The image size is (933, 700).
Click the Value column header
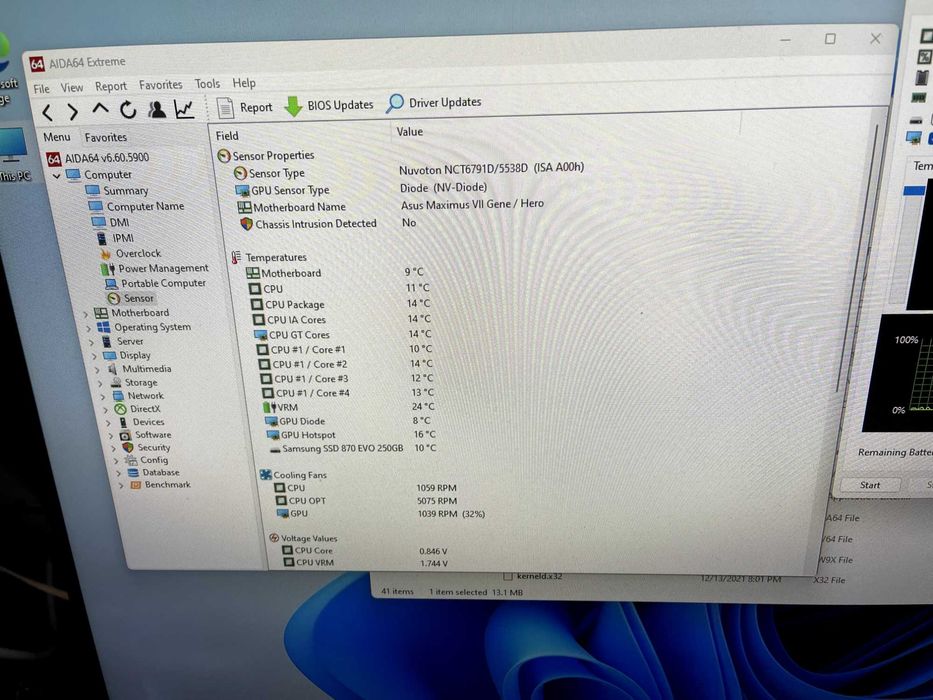coord(410,132)
